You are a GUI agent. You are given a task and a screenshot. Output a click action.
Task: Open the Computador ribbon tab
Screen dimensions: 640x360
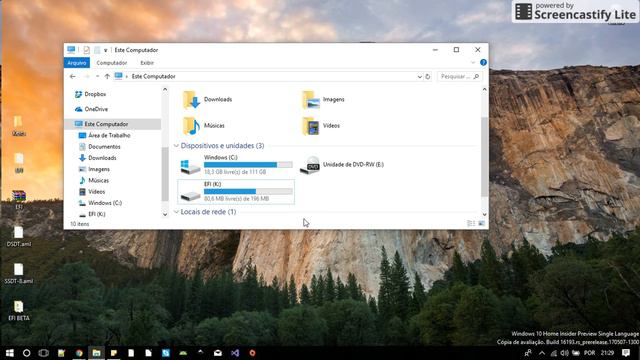click(112, 63)
